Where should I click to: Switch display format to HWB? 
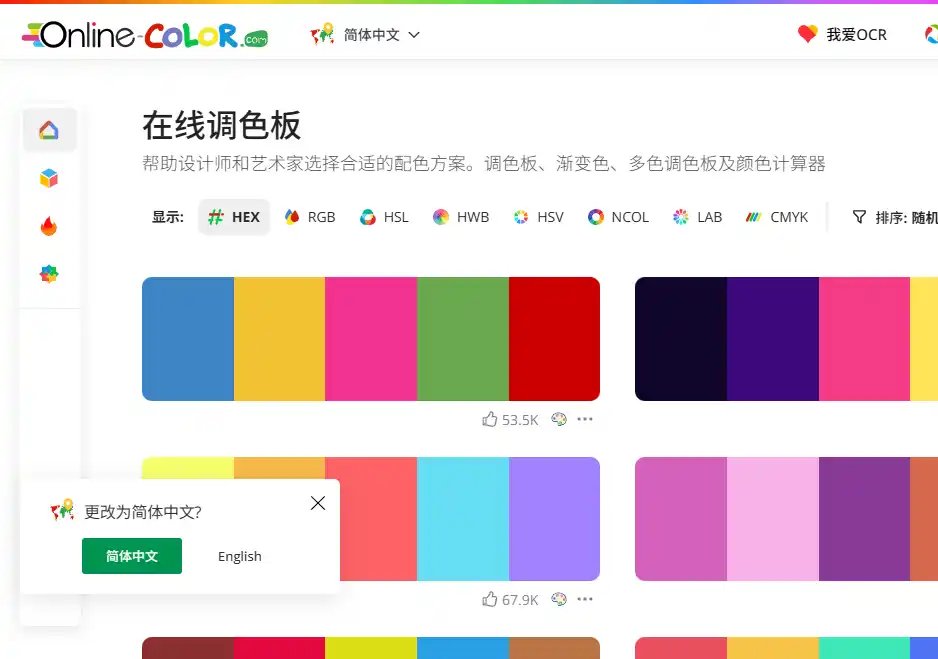(x=461, y=217)
